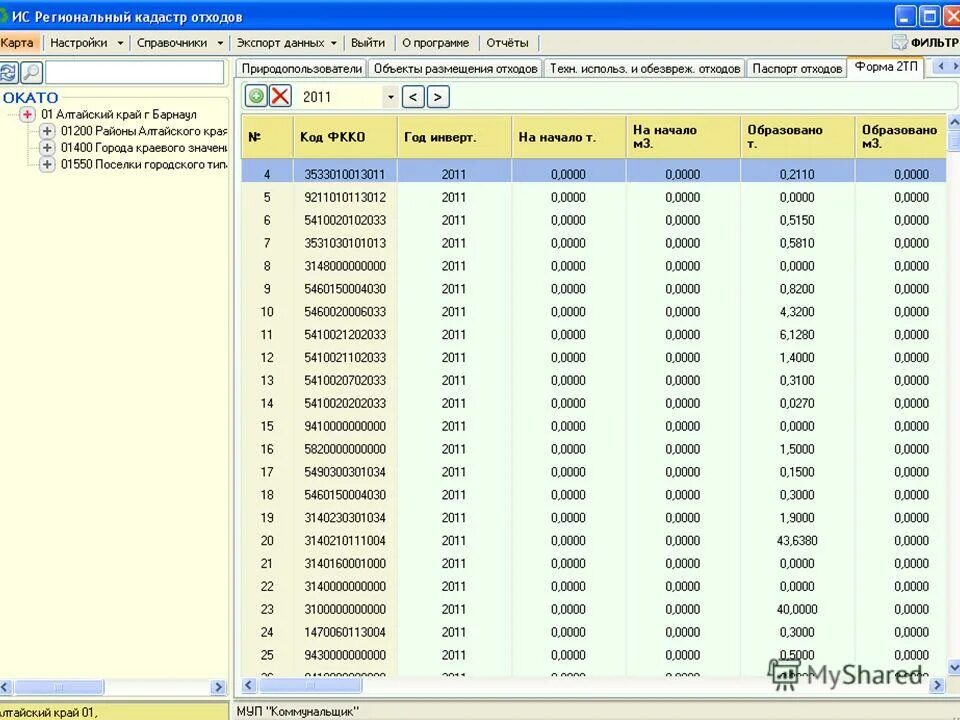Click value 6,1280 in Образовано column
Viewport: 960px width, 720px height.
tap(797, 334)
